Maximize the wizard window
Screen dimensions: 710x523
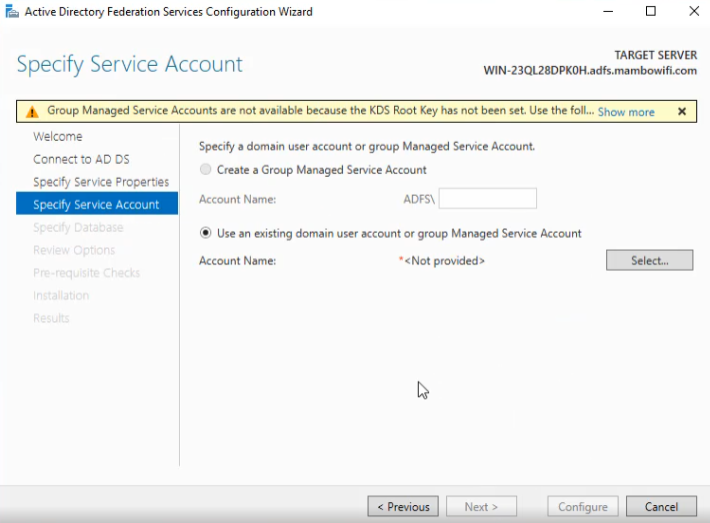[x=651, y=11]
